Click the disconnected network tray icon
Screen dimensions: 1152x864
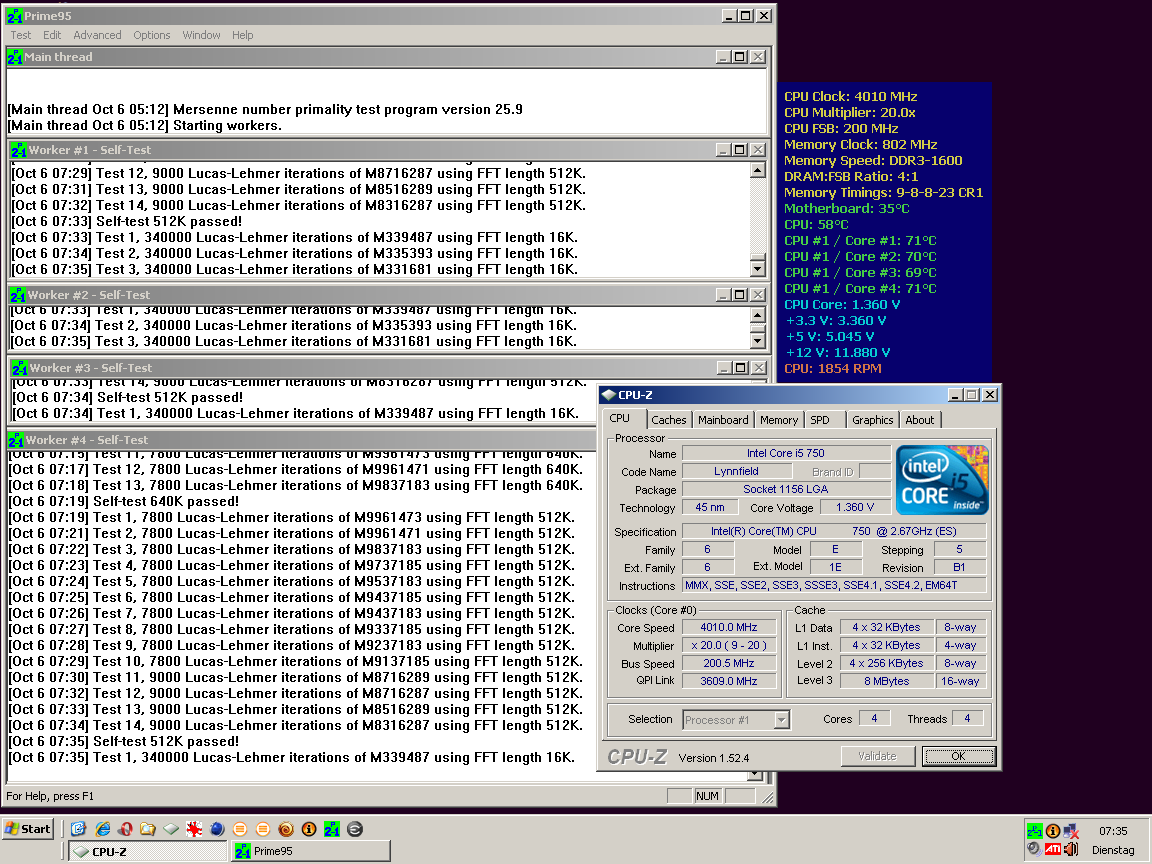pos(1072,831)
